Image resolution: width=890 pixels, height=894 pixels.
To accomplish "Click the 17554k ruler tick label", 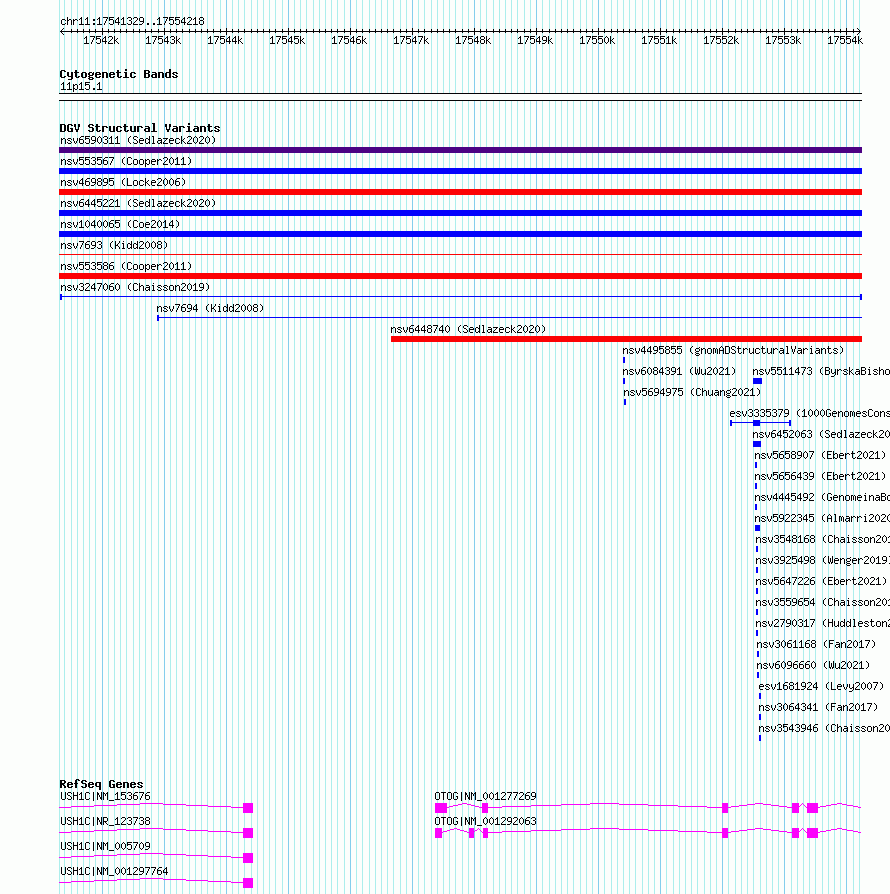I will (845, 40).
